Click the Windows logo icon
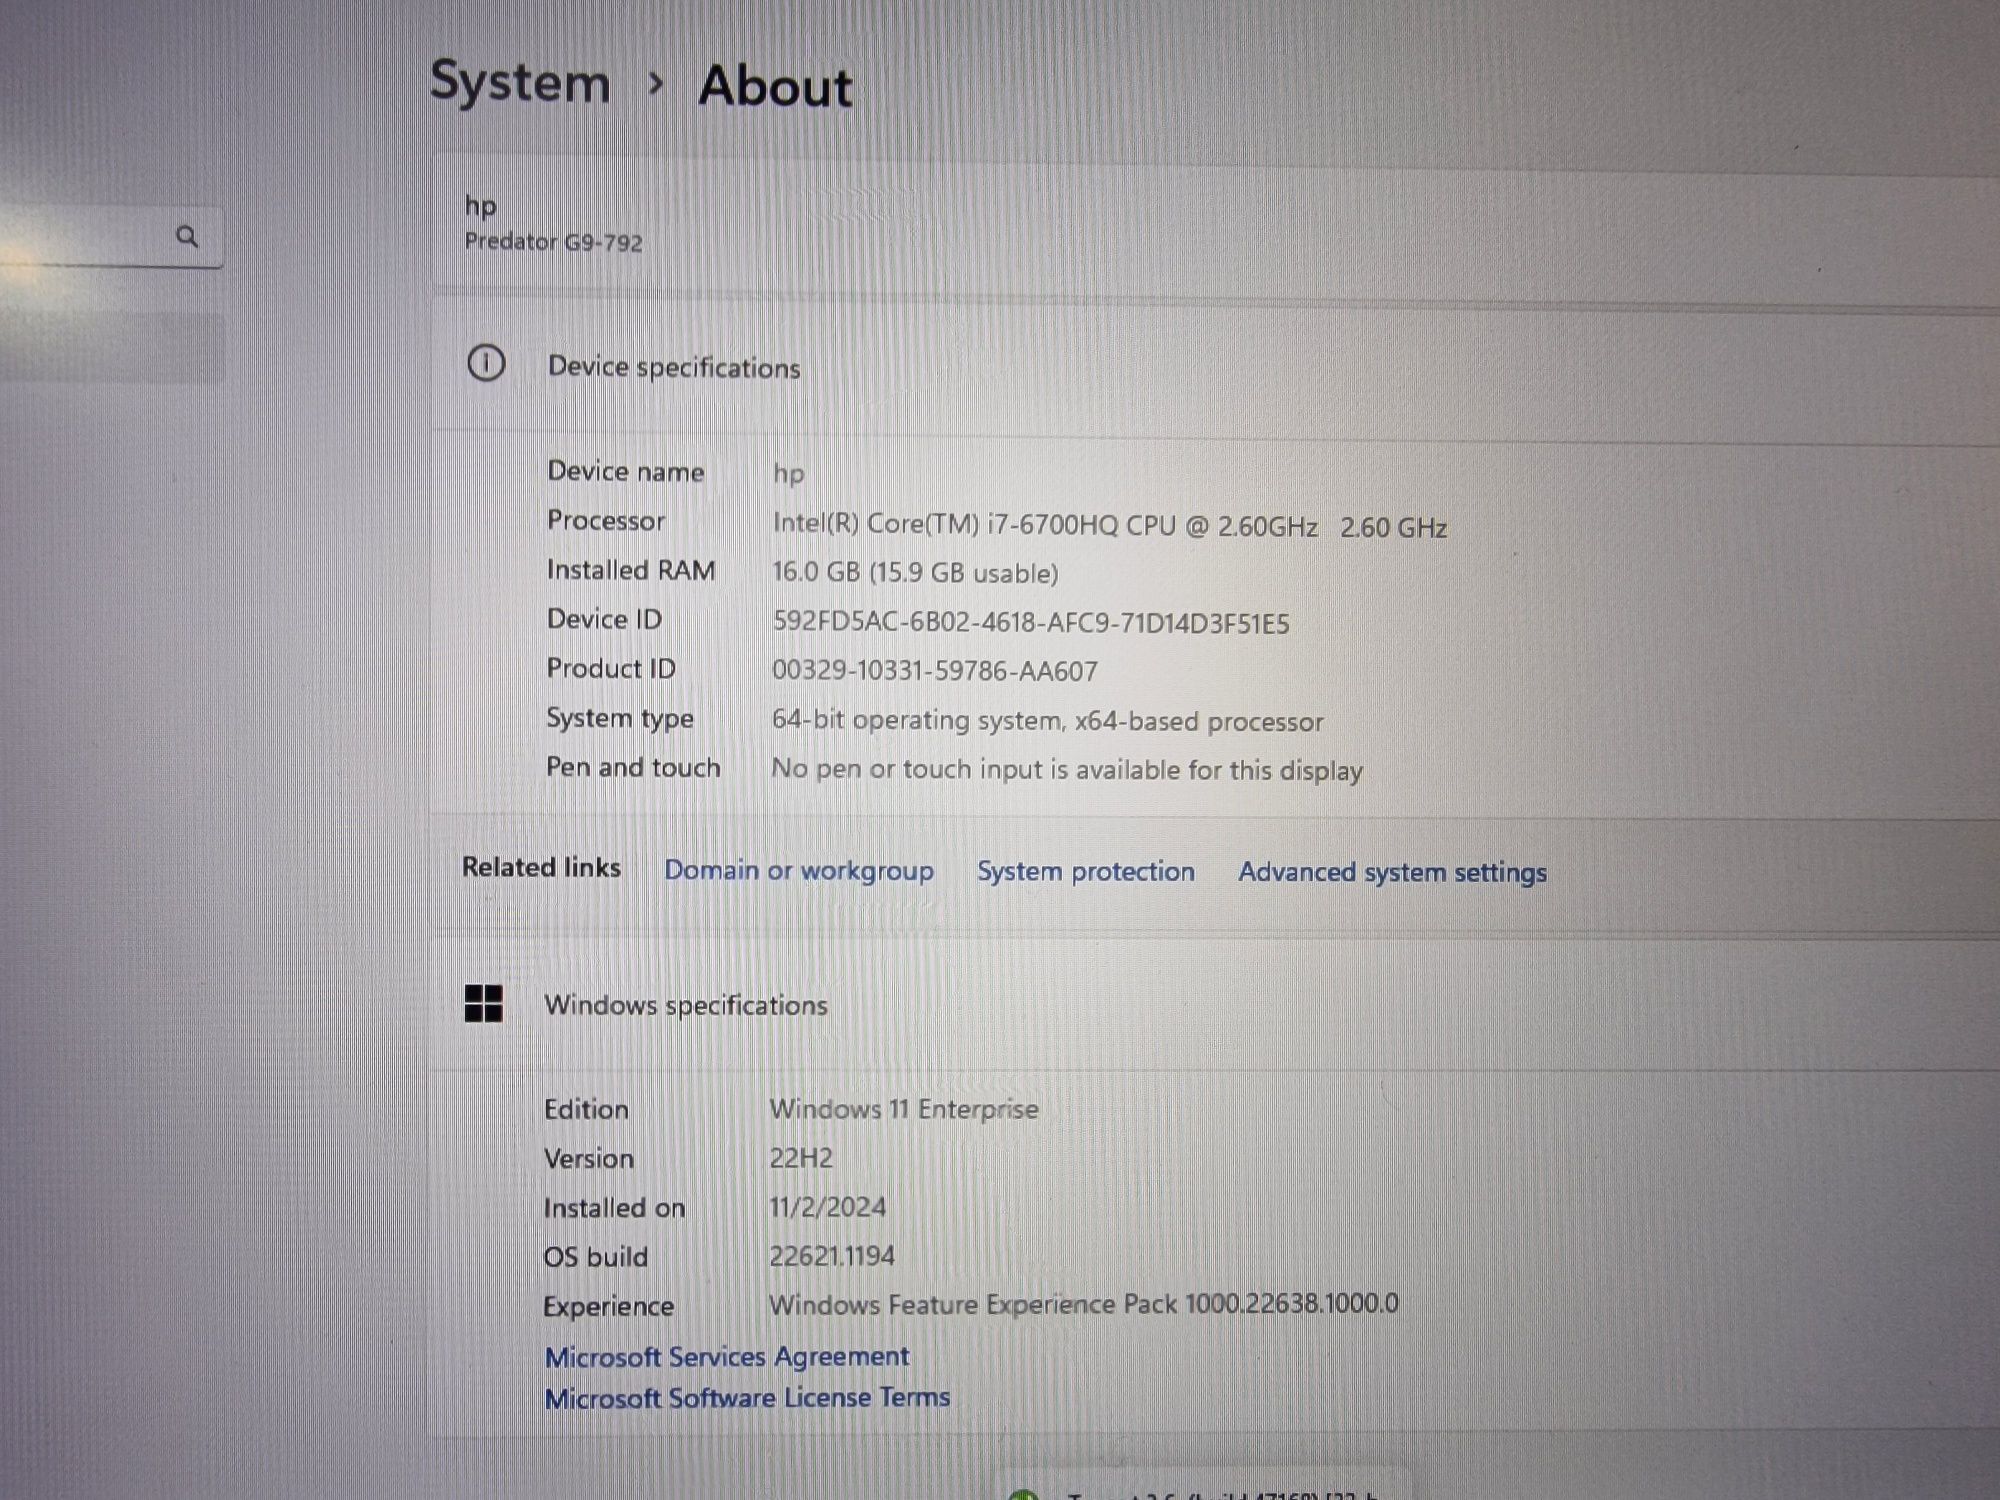Viewport: 2000px width, 1500px height. point(484,1003)
